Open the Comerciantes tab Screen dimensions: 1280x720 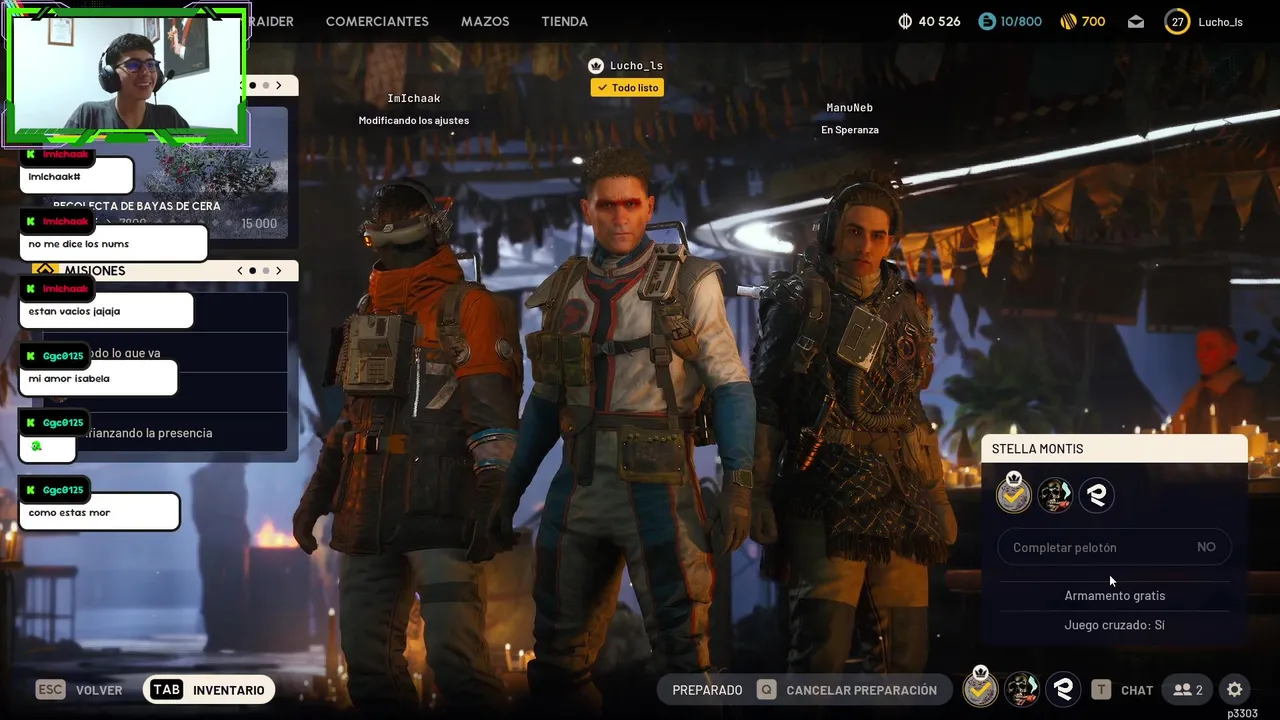pos(377,21)
